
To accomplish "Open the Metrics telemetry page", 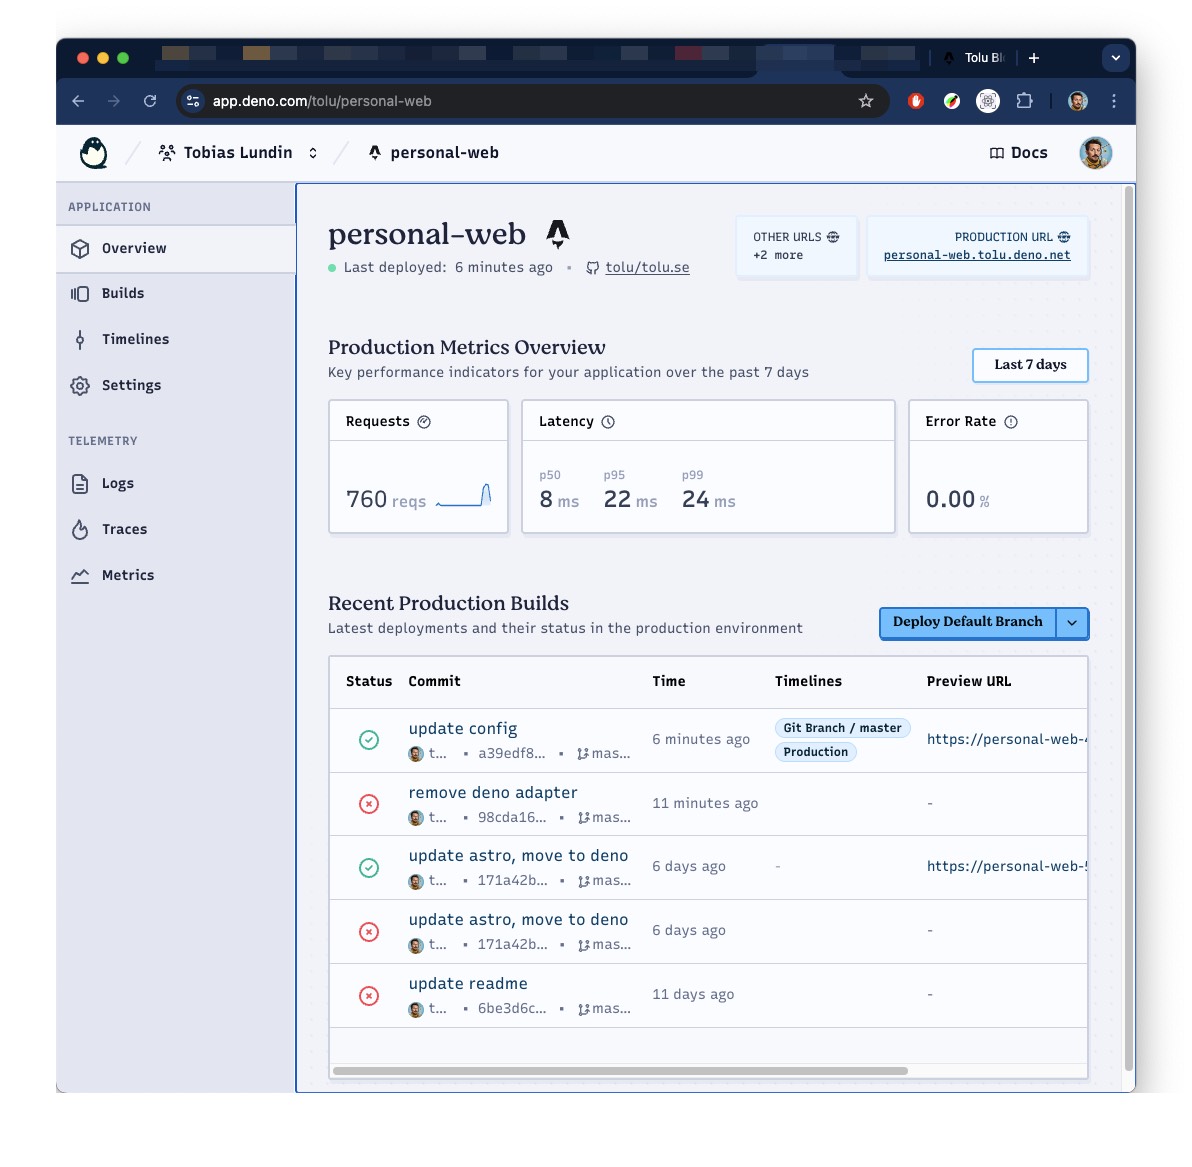I will [x=176, y=576].
